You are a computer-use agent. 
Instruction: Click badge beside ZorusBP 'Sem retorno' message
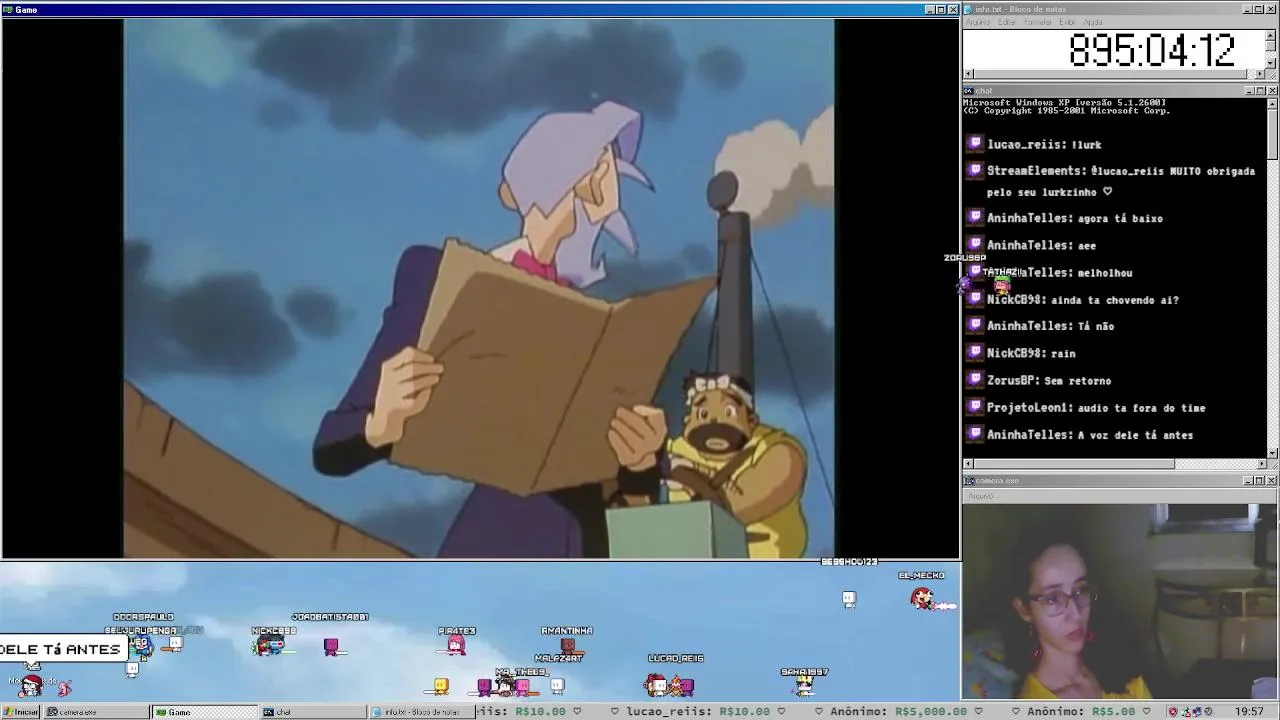click(x=975, y=380)
